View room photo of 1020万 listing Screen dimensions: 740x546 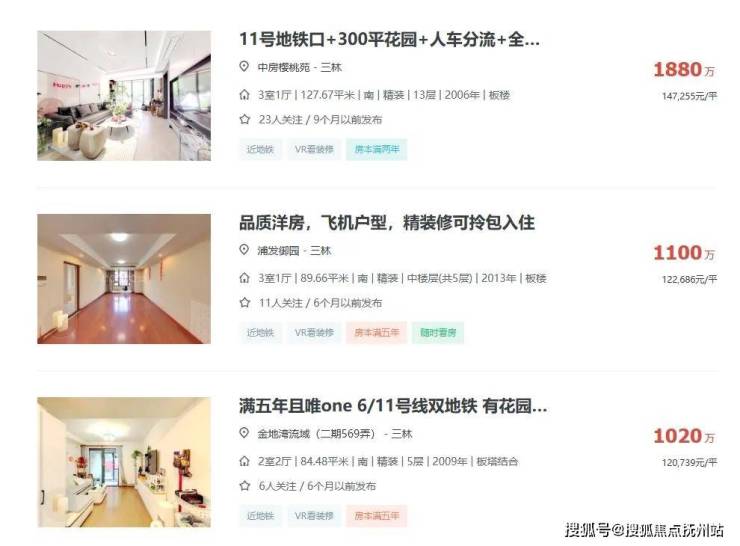(124, 462)
